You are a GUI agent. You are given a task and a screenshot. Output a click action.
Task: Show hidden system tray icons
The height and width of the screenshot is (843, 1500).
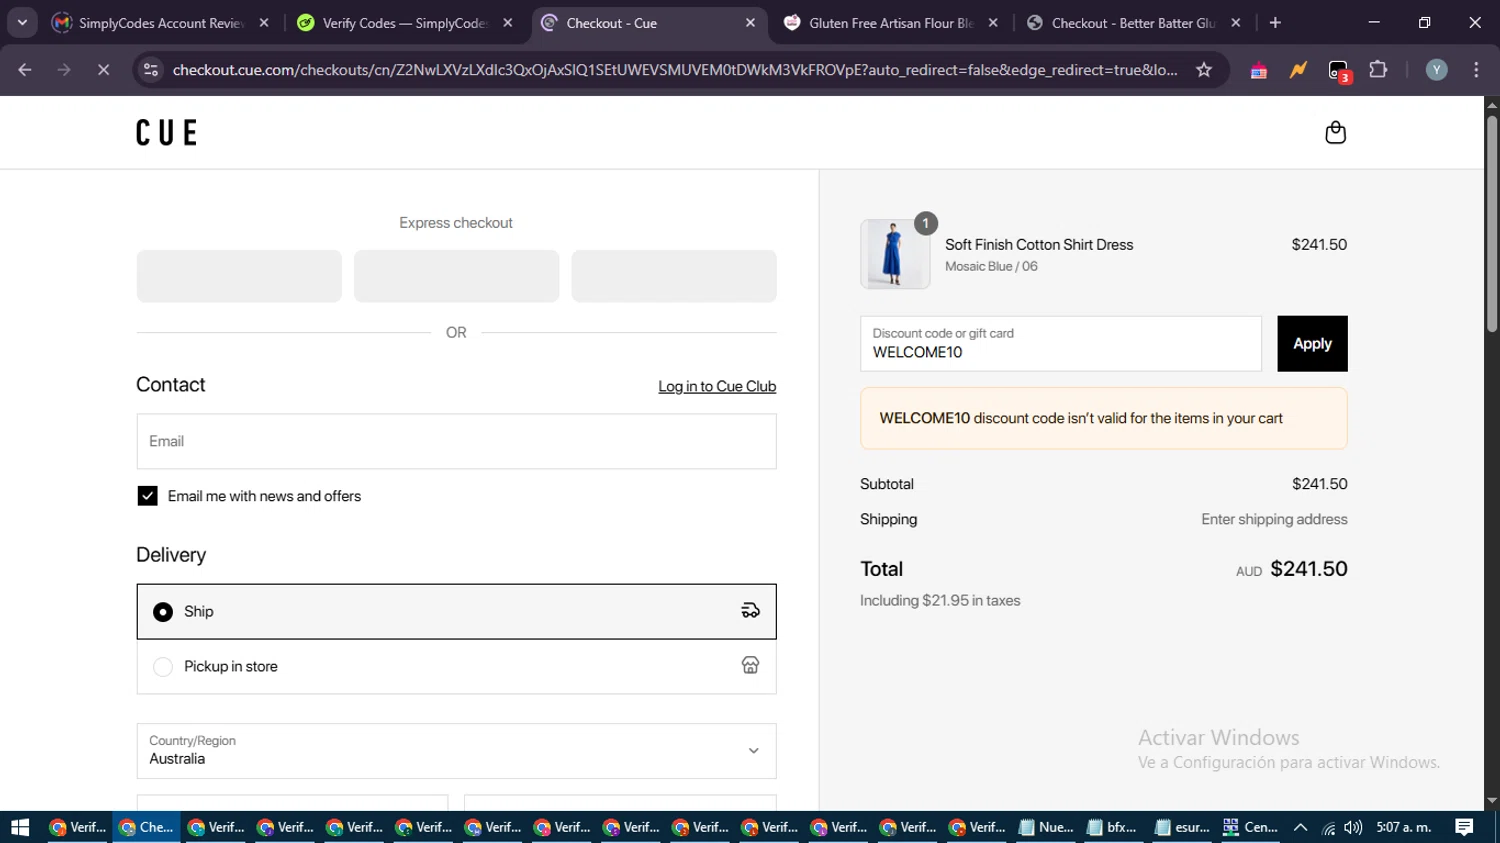(x=1300, y=827)
